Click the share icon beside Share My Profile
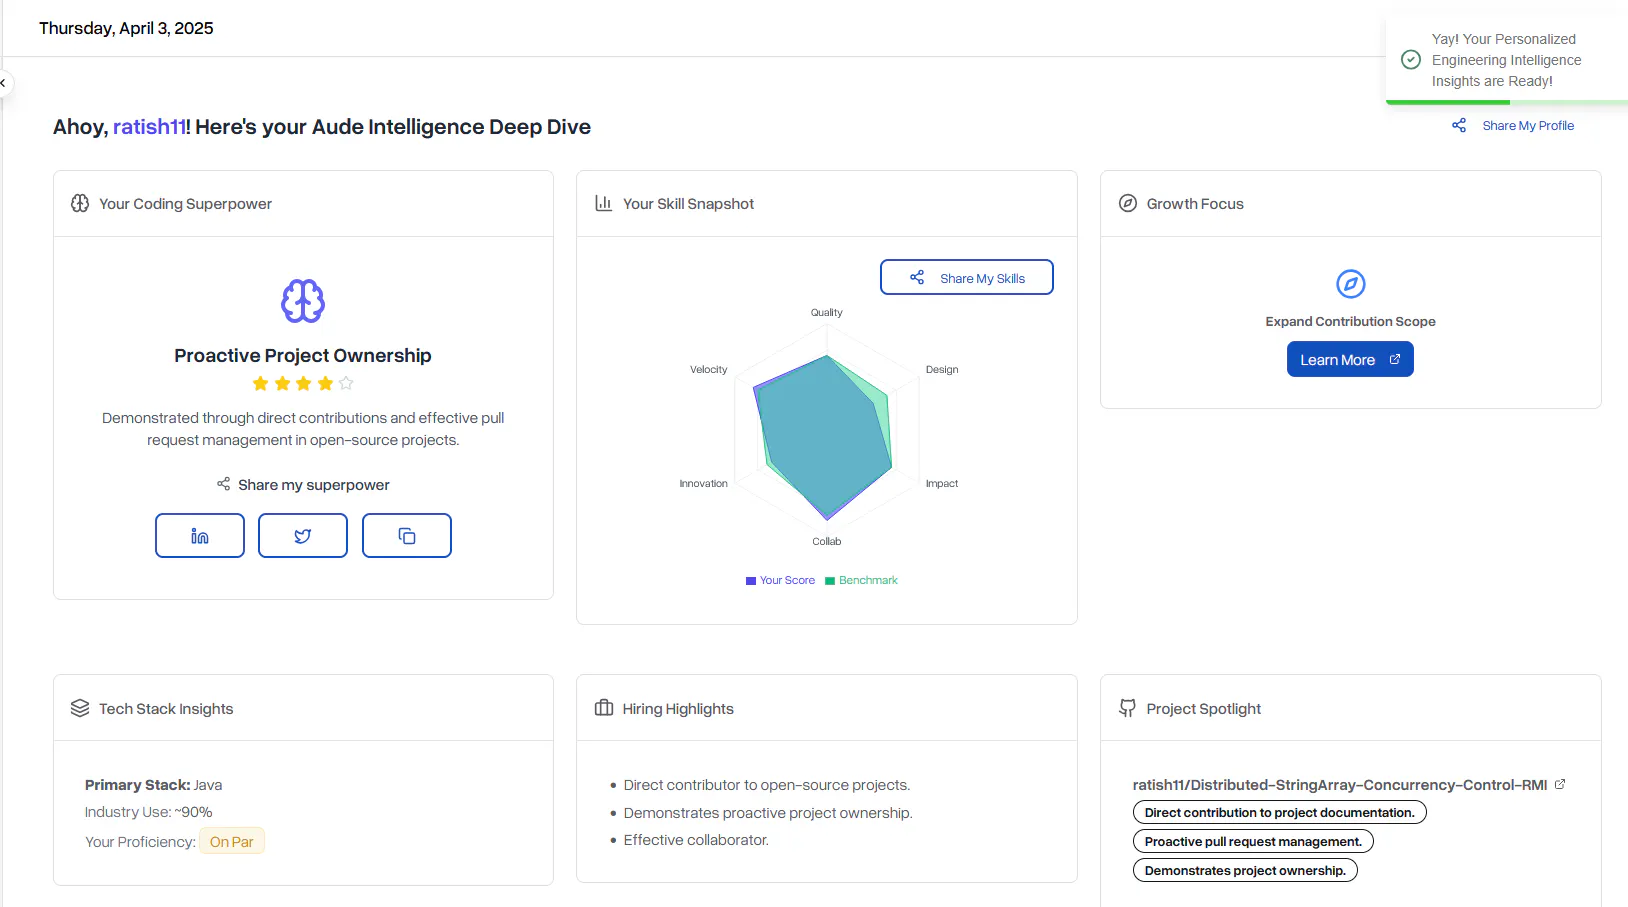 point(1459,125)
